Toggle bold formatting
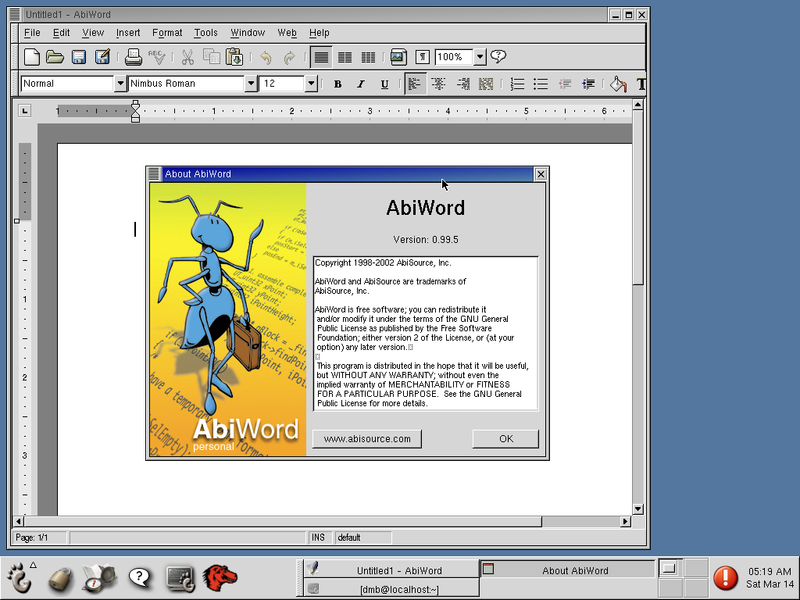The image size is (800, 600). coord(337,84)
